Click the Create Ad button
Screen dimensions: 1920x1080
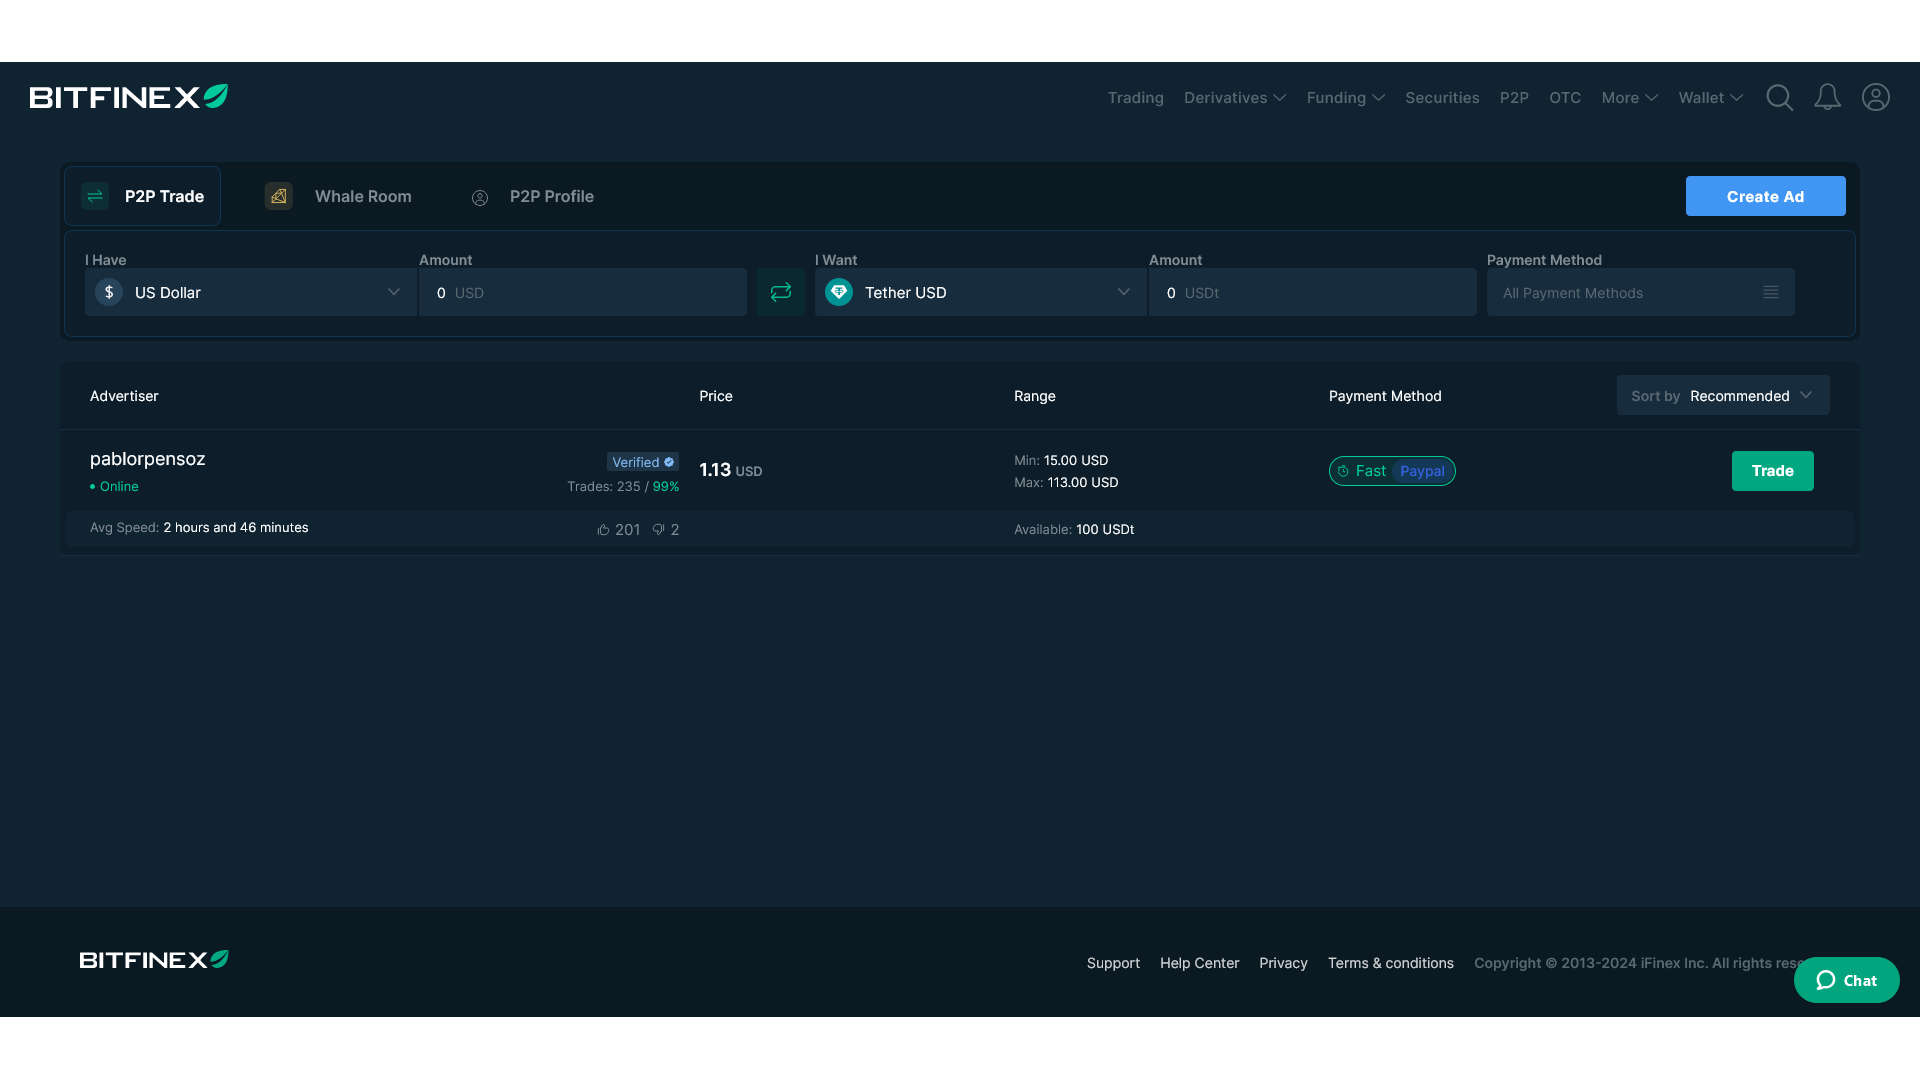(1765, 196)
